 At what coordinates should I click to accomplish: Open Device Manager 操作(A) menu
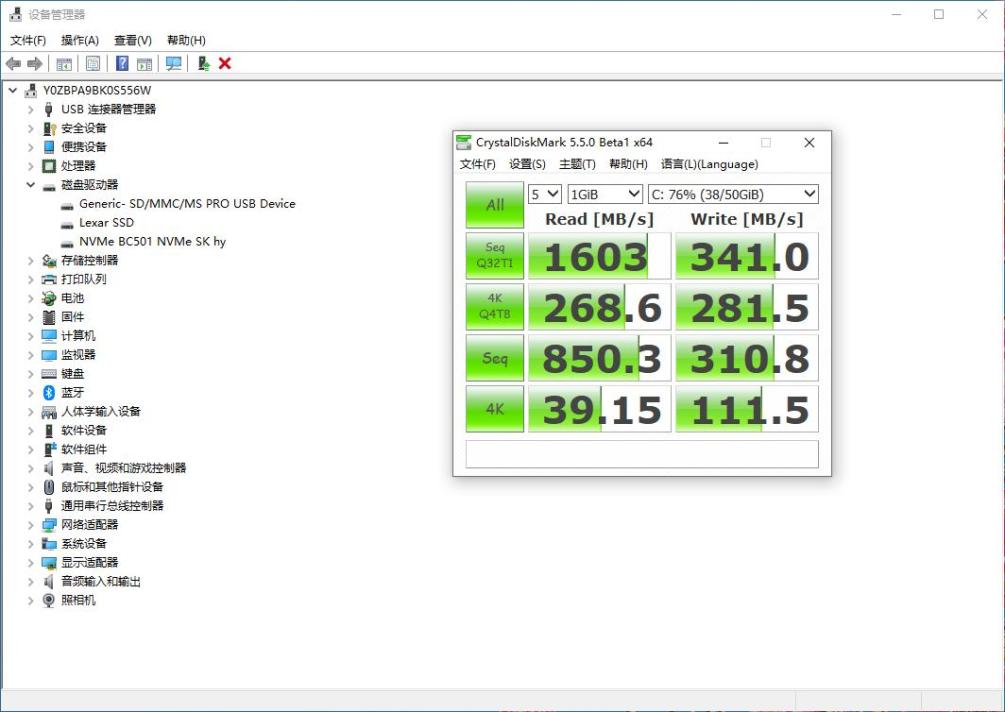[80, 40]
